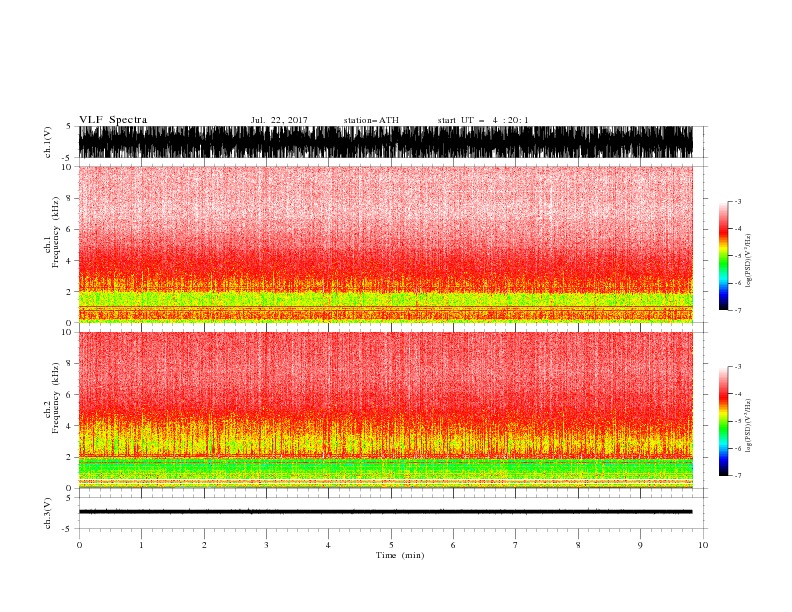This screenshot has height=612, width=792.
Task: Click time axis tick label "9"
Action: [640, 545]
